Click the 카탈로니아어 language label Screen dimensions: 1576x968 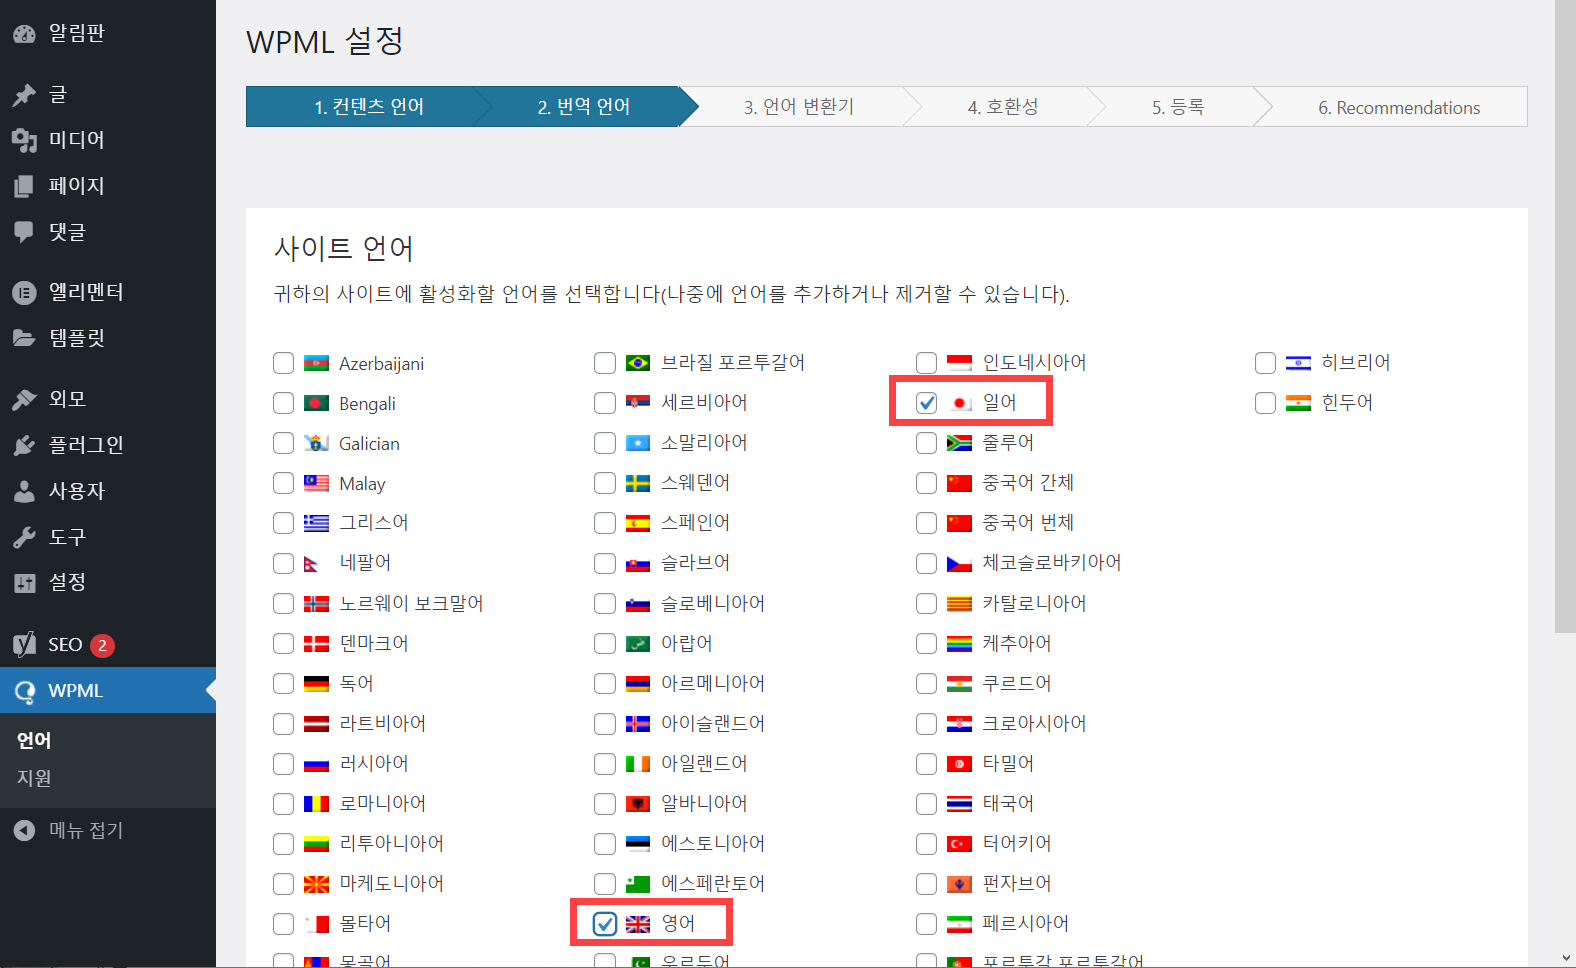pos(1035,604)
